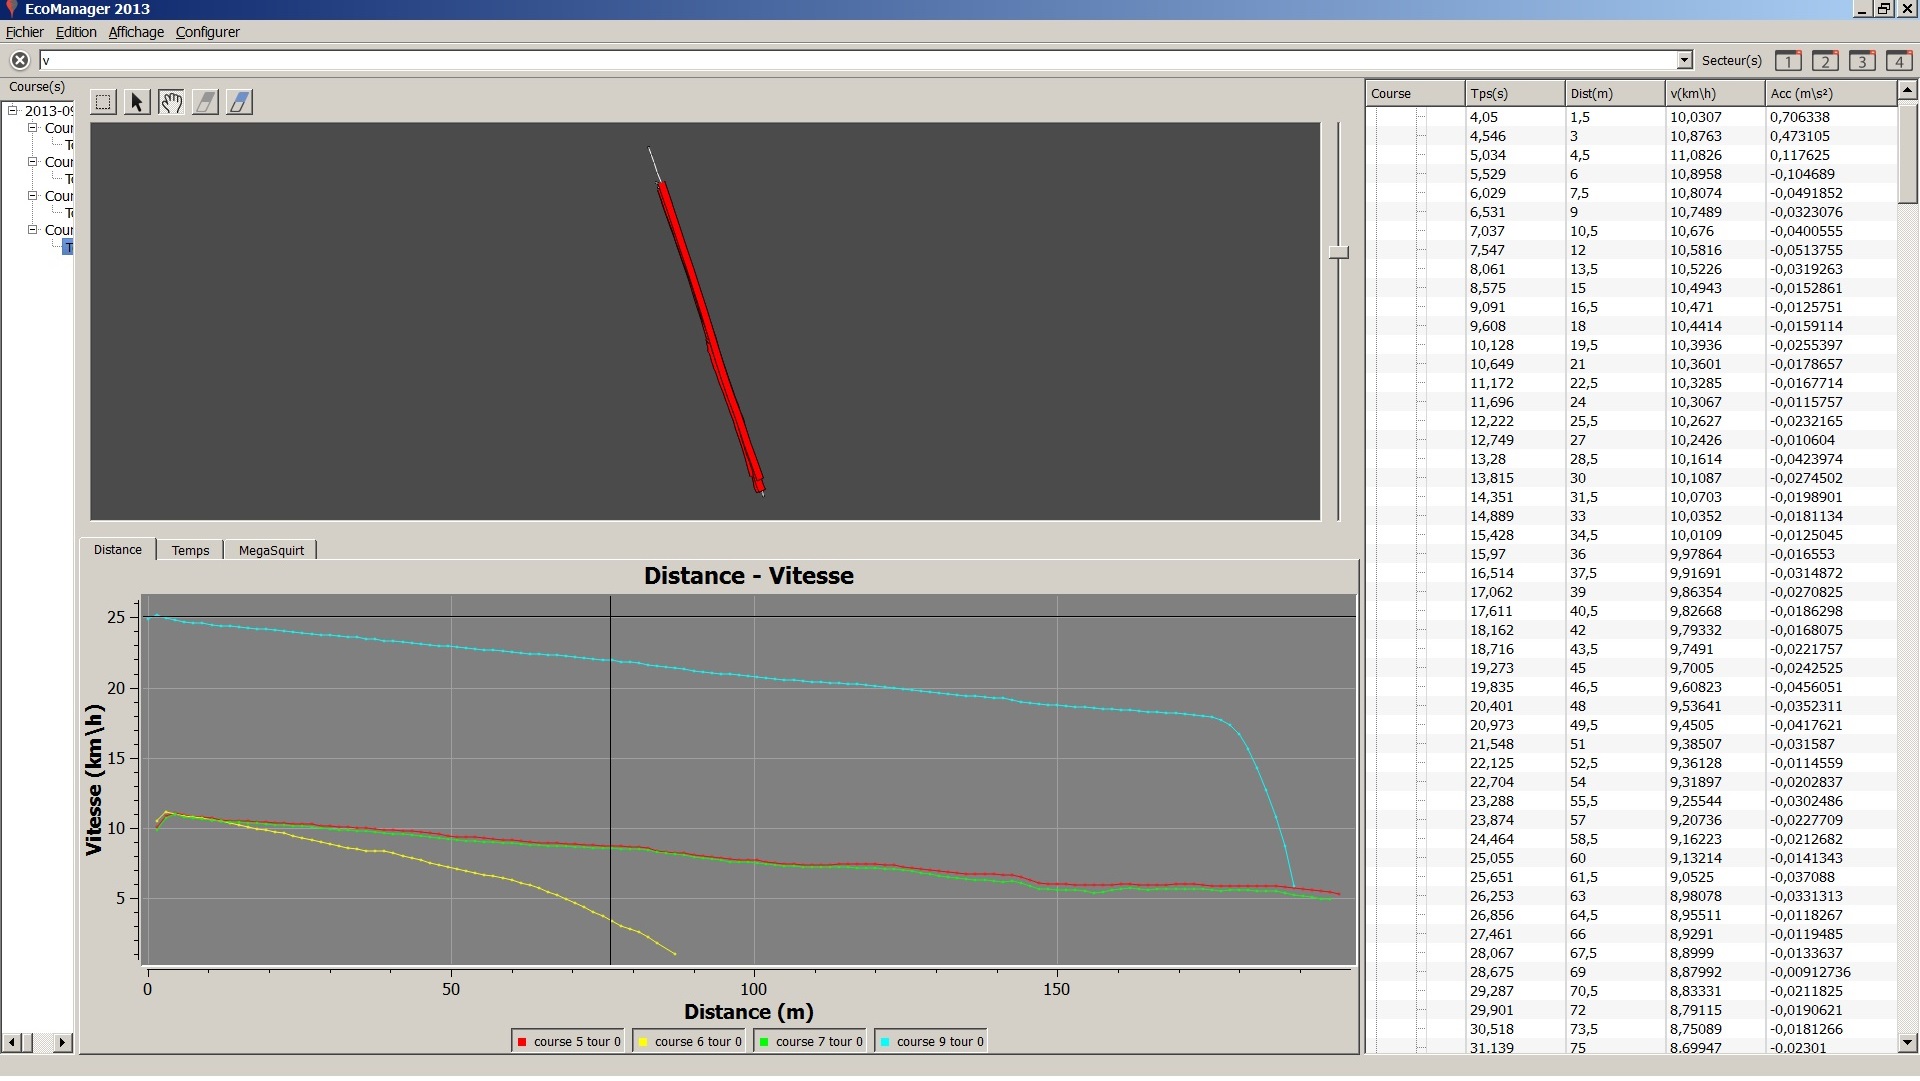Switch to the MegaSquirt tab

click(271, 551)
